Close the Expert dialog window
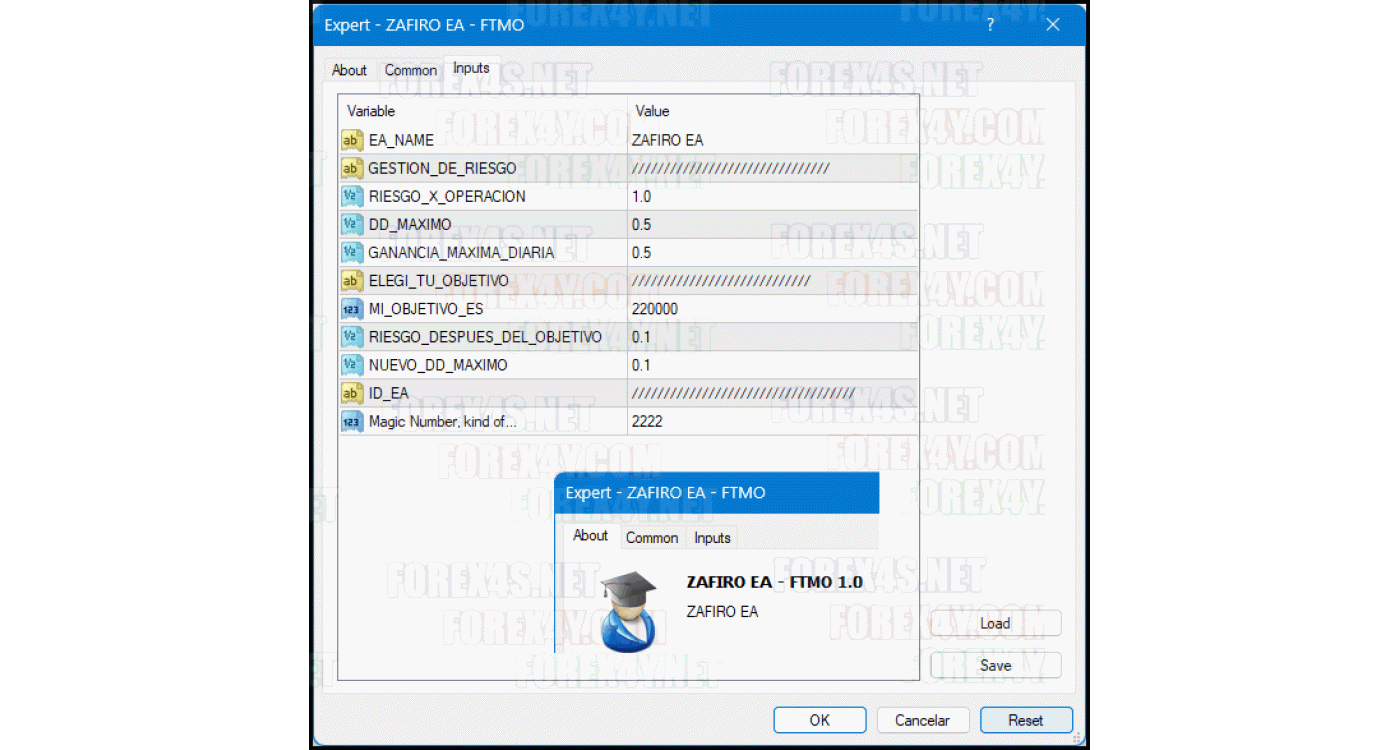The height and width of the screenshot is (750, 1400). [1052, 25]
